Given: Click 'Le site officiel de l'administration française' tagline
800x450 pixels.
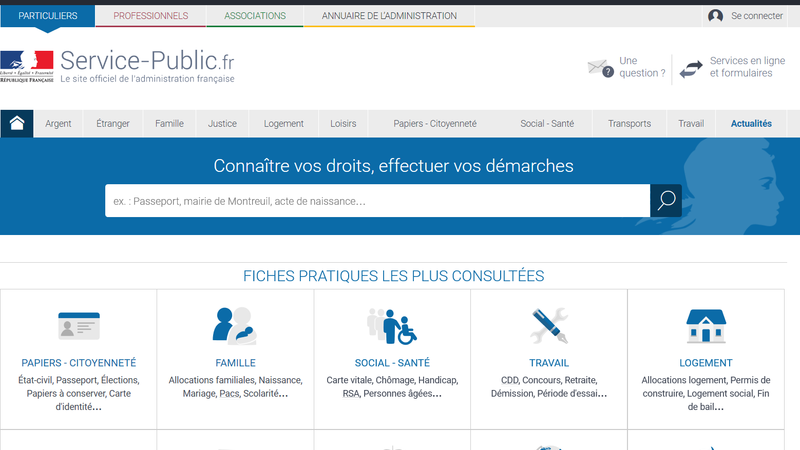Looking at the screenshot, I should pyautogui.click(x=147, y=79).
